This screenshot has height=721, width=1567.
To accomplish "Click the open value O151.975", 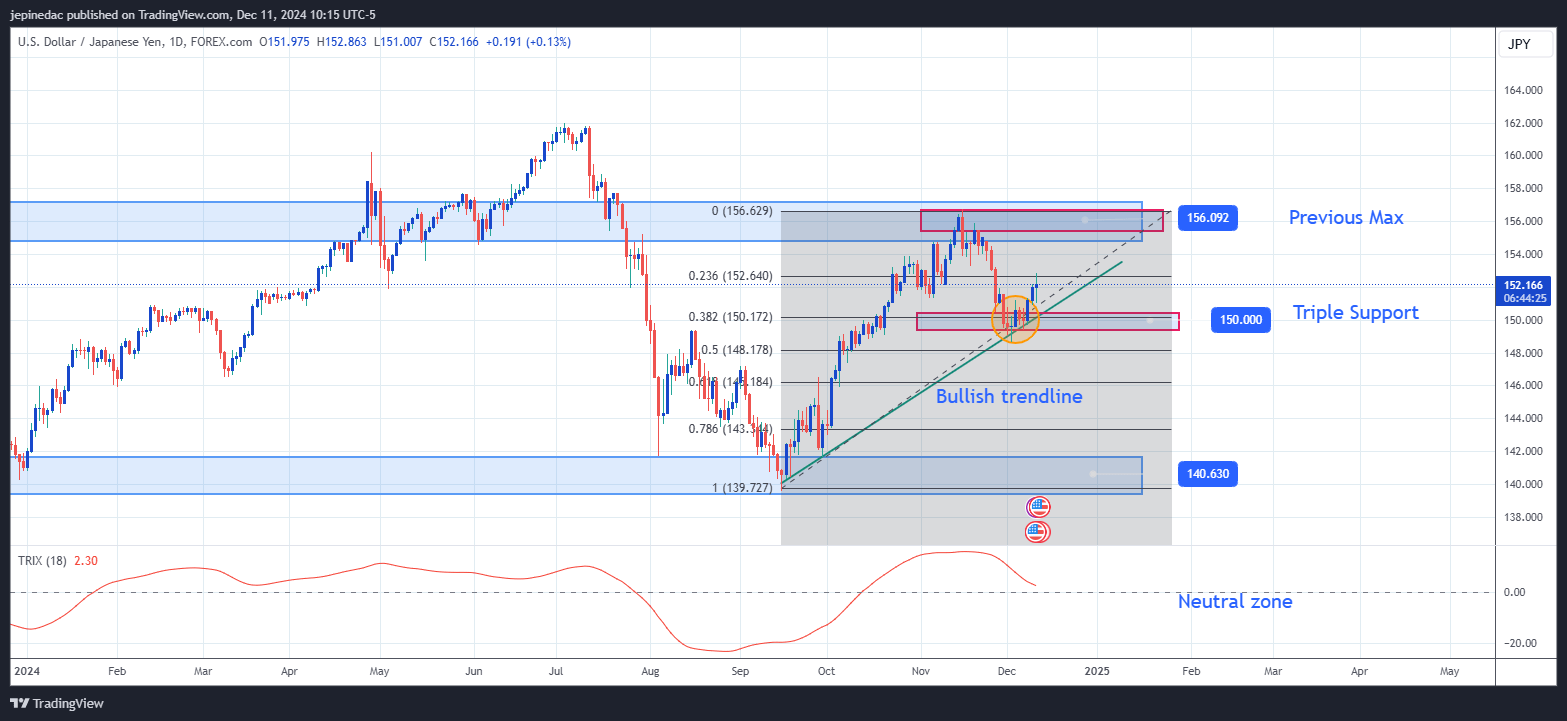I will 284,41.
